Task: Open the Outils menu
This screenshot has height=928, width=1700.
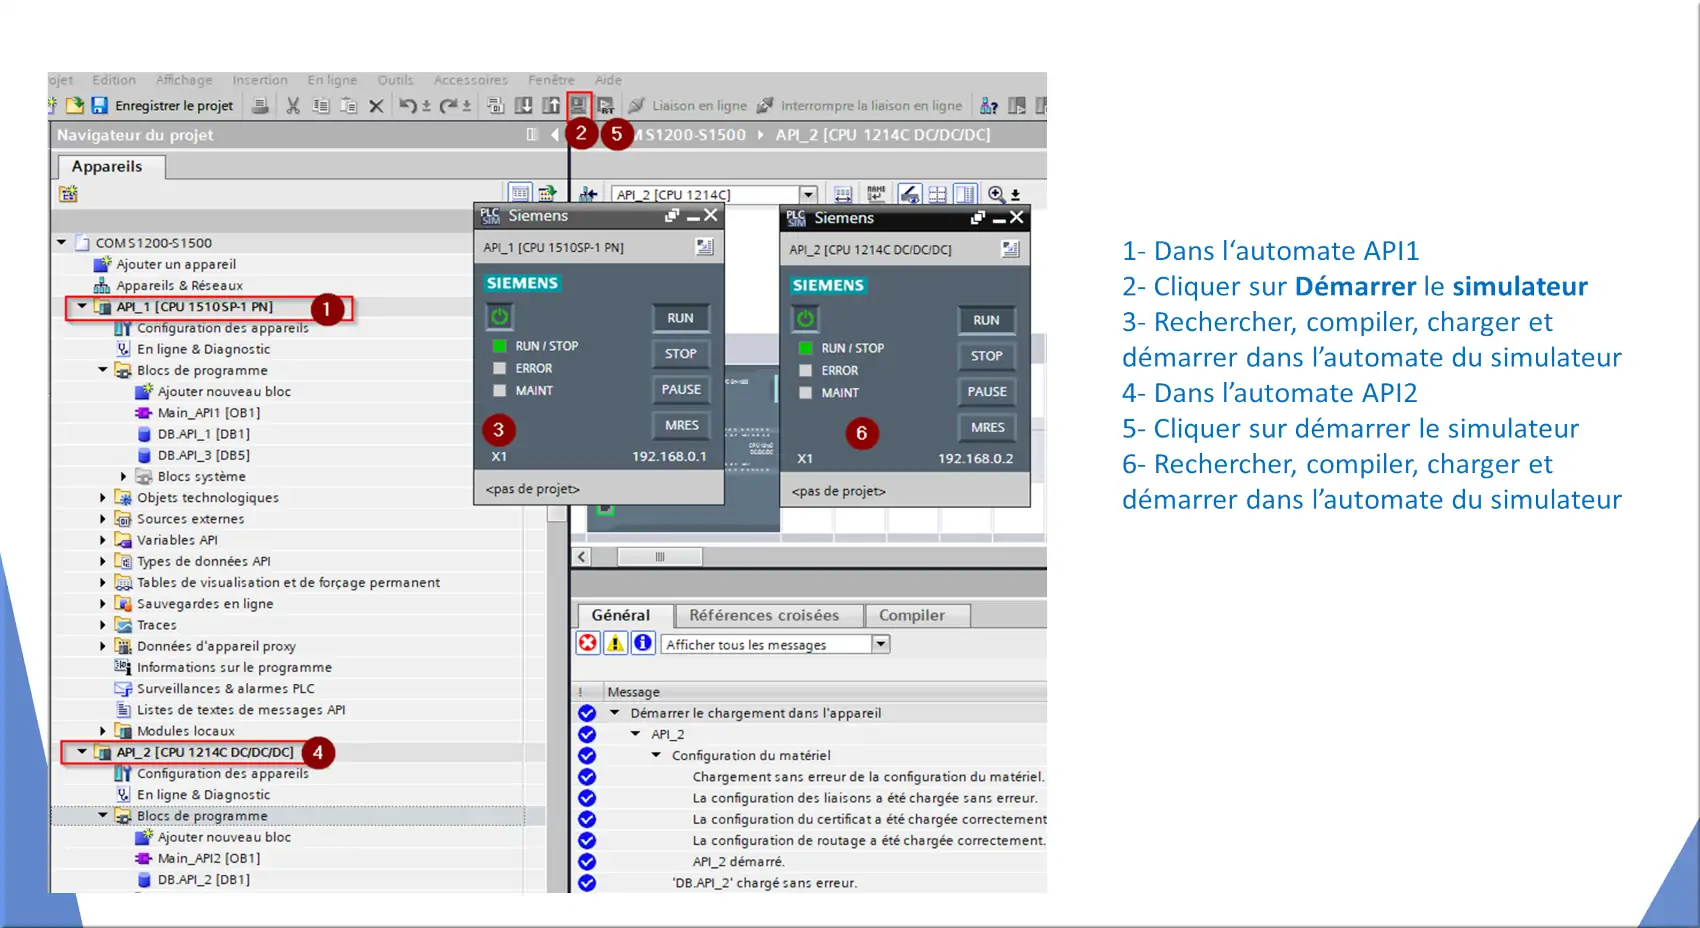Action: (x=395, y=80)
